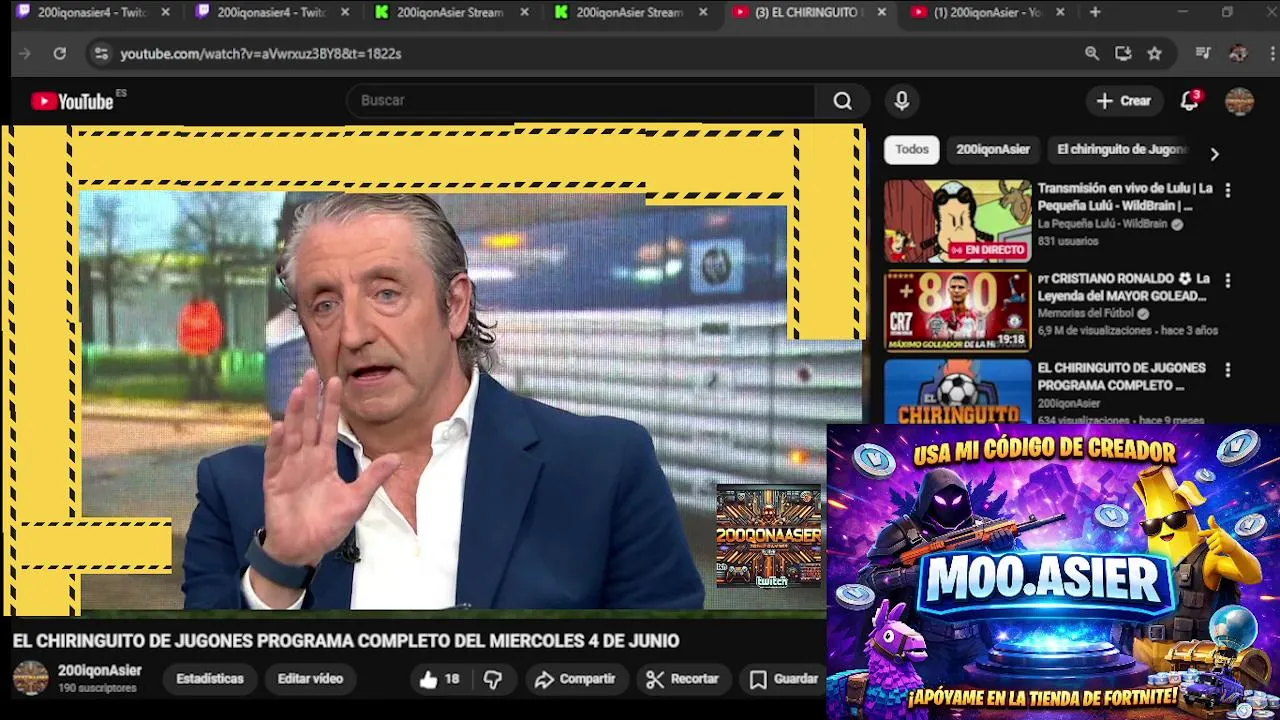Click 'La Pequeña Lulú - WildBrain' channel name
Viewport: 1280px width, 720px height.
pos(1102,225)
